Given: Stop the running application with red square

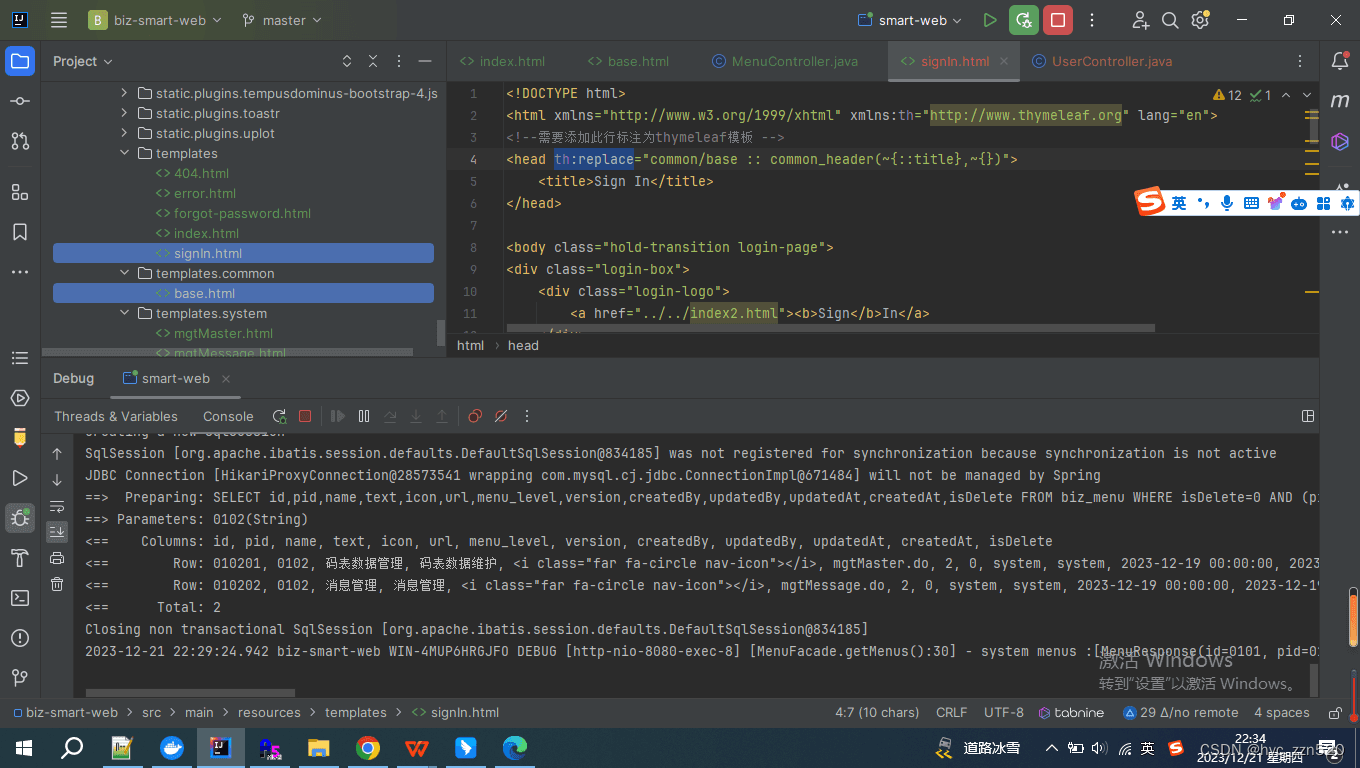Looking at the screenshot, I should point(1057,19).
